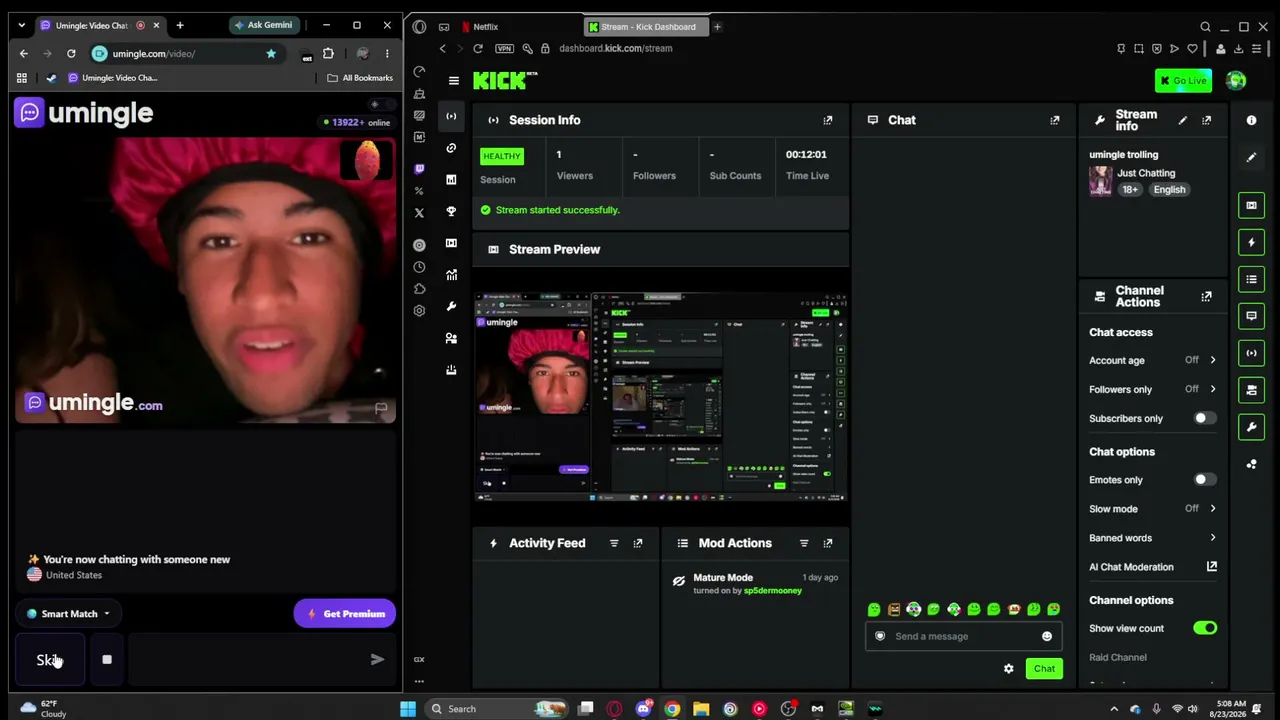This screenshot has height=720, width=1280.
Task: Select the Stream - Kick Dashboard tab
Action: click(645, 27)
